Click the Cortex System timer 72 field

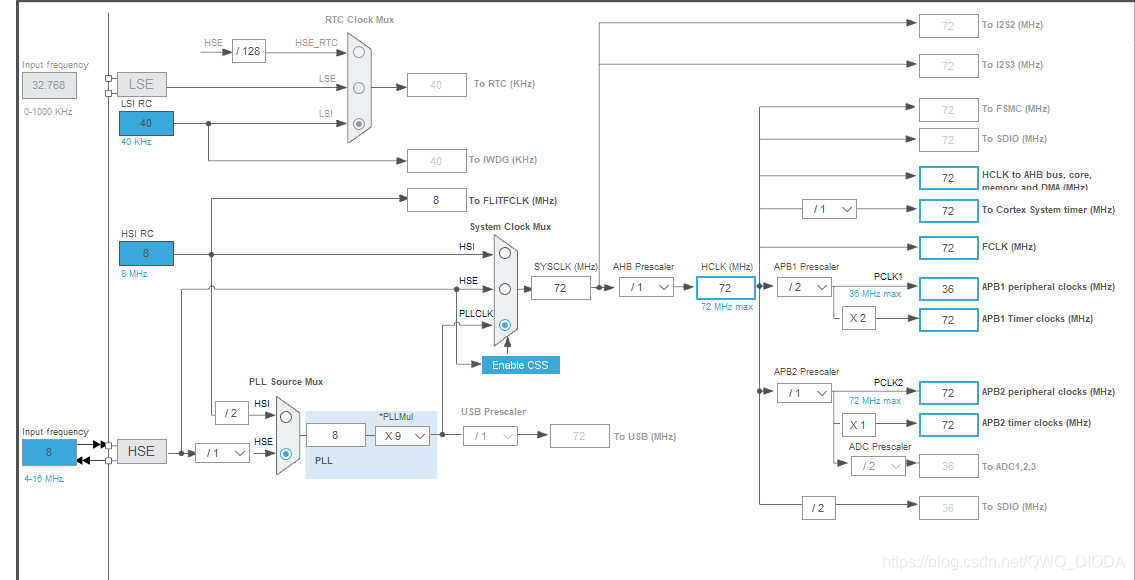click(948, 211)
